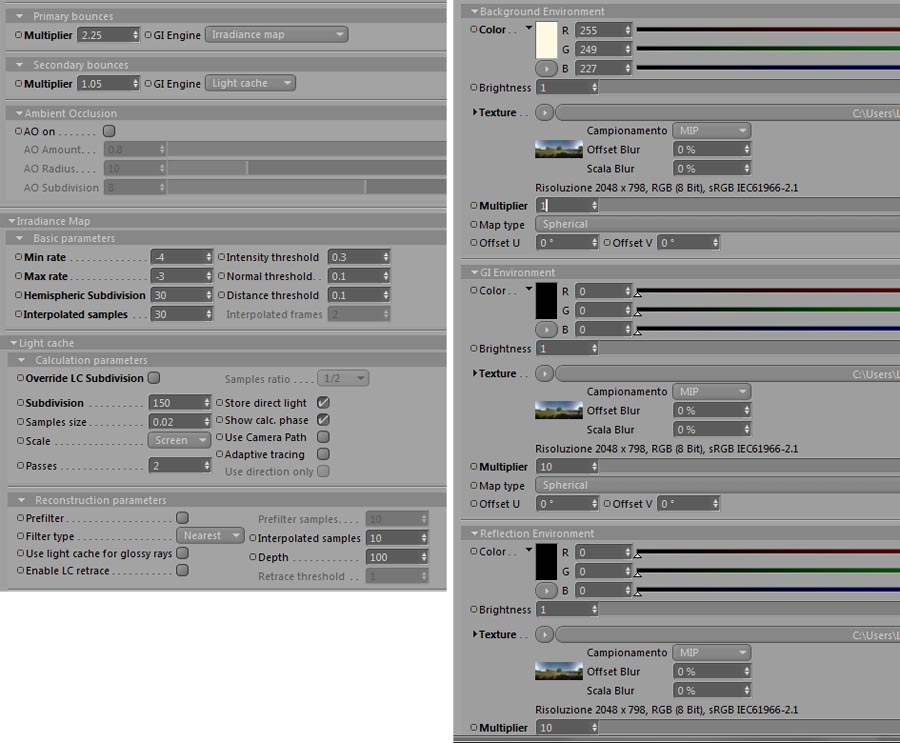
Task: Click GI Environment black color swatch
Action: [x=546, y=301]
